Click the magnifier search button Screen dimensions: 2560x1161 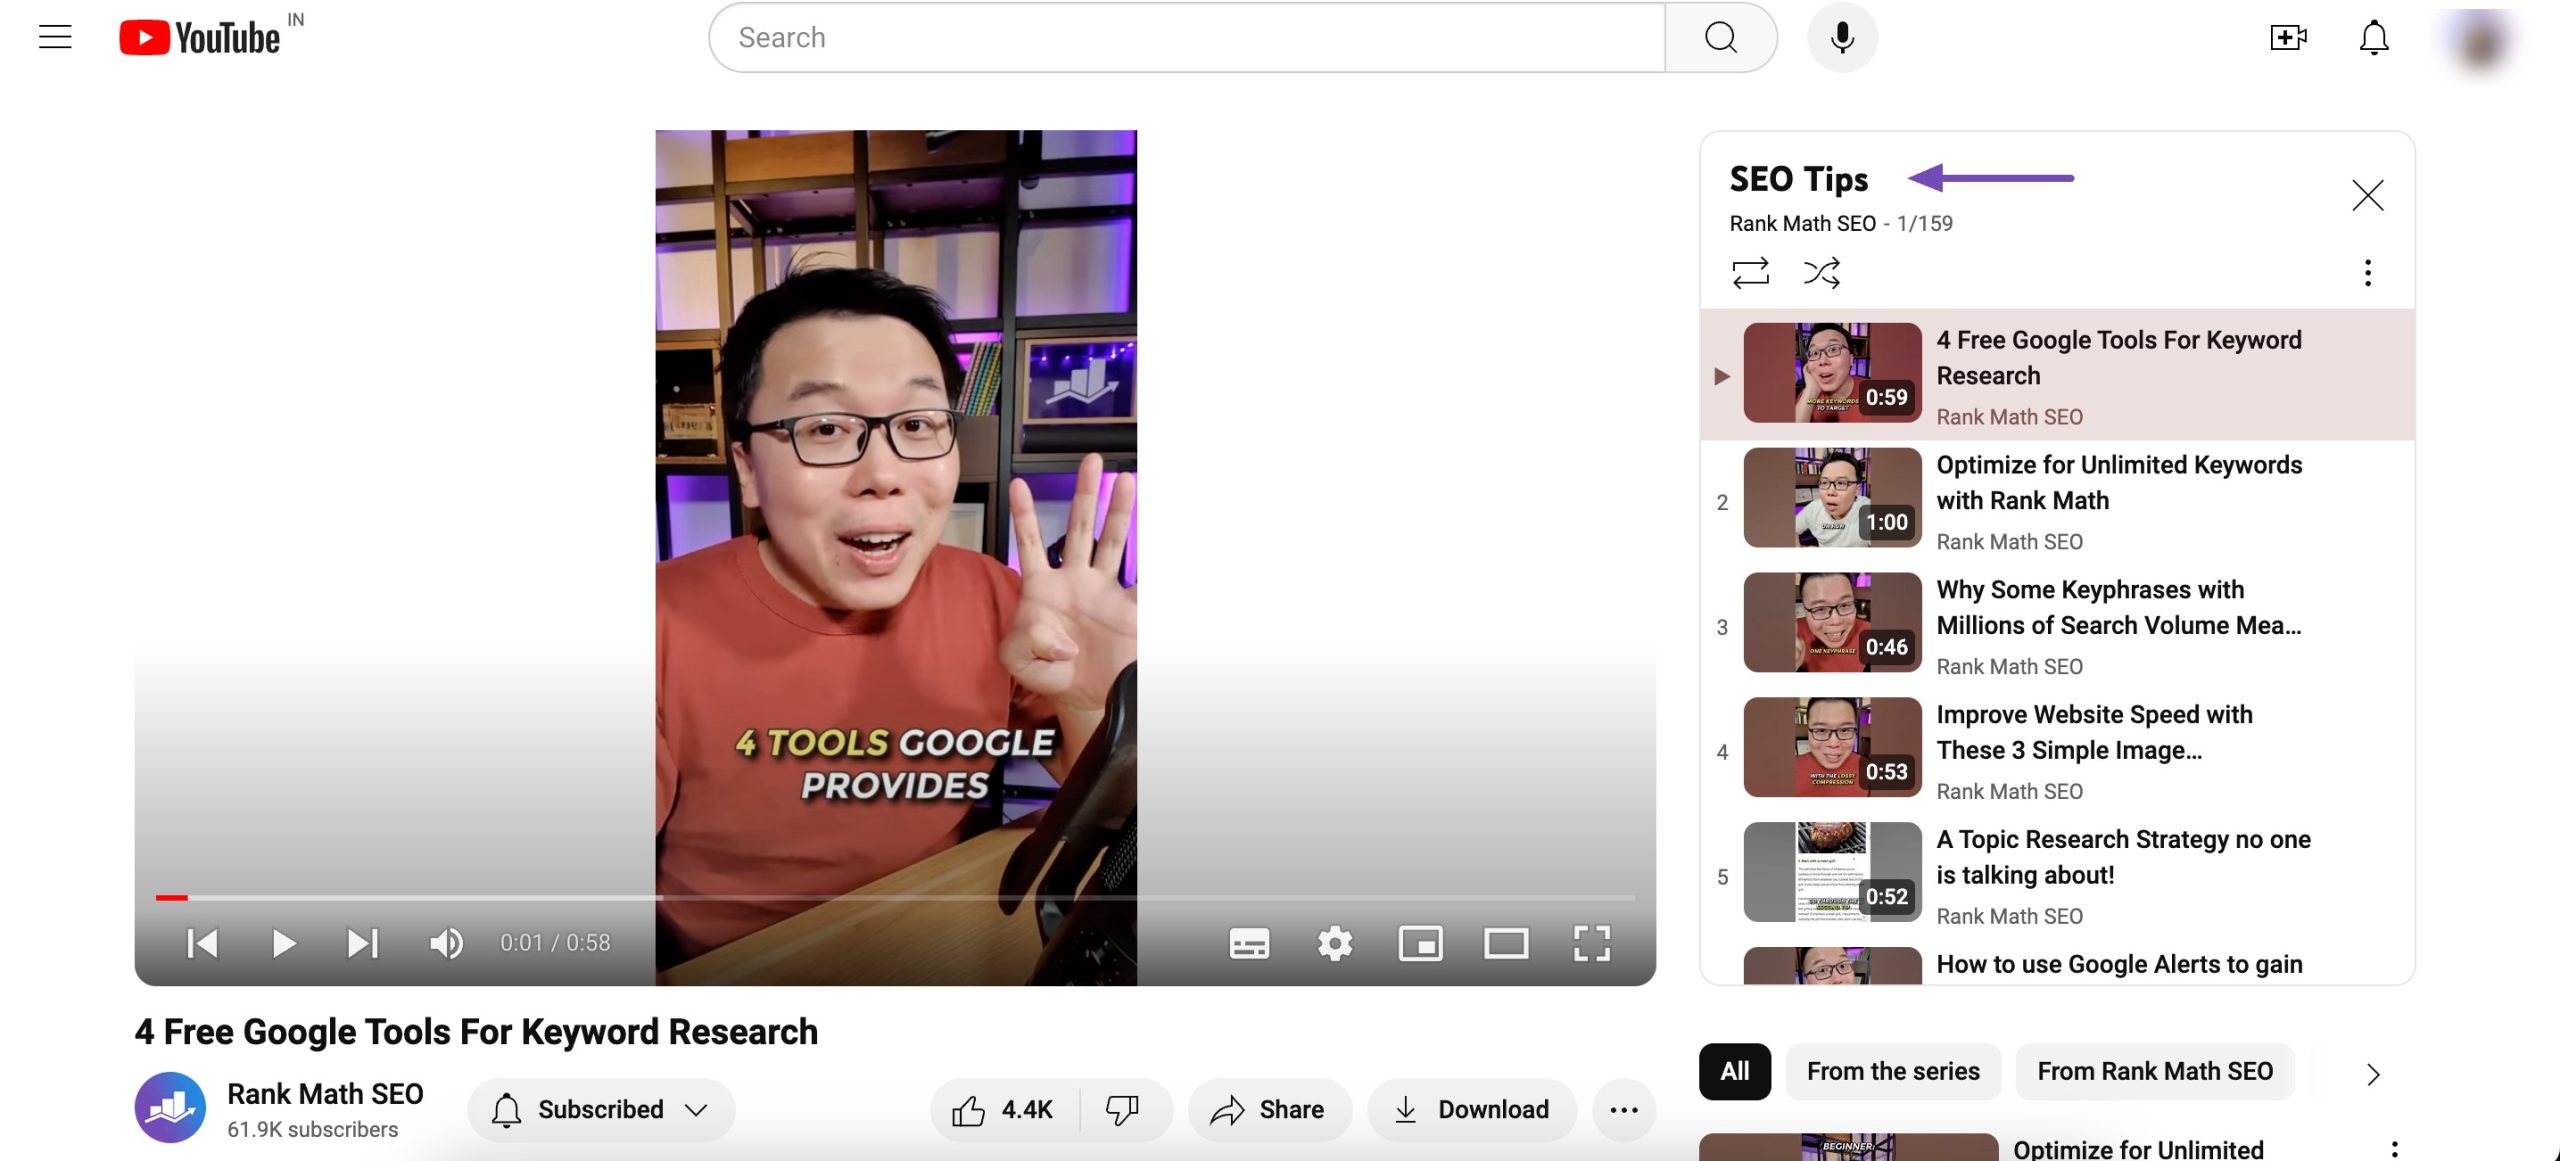[1720, 38]
